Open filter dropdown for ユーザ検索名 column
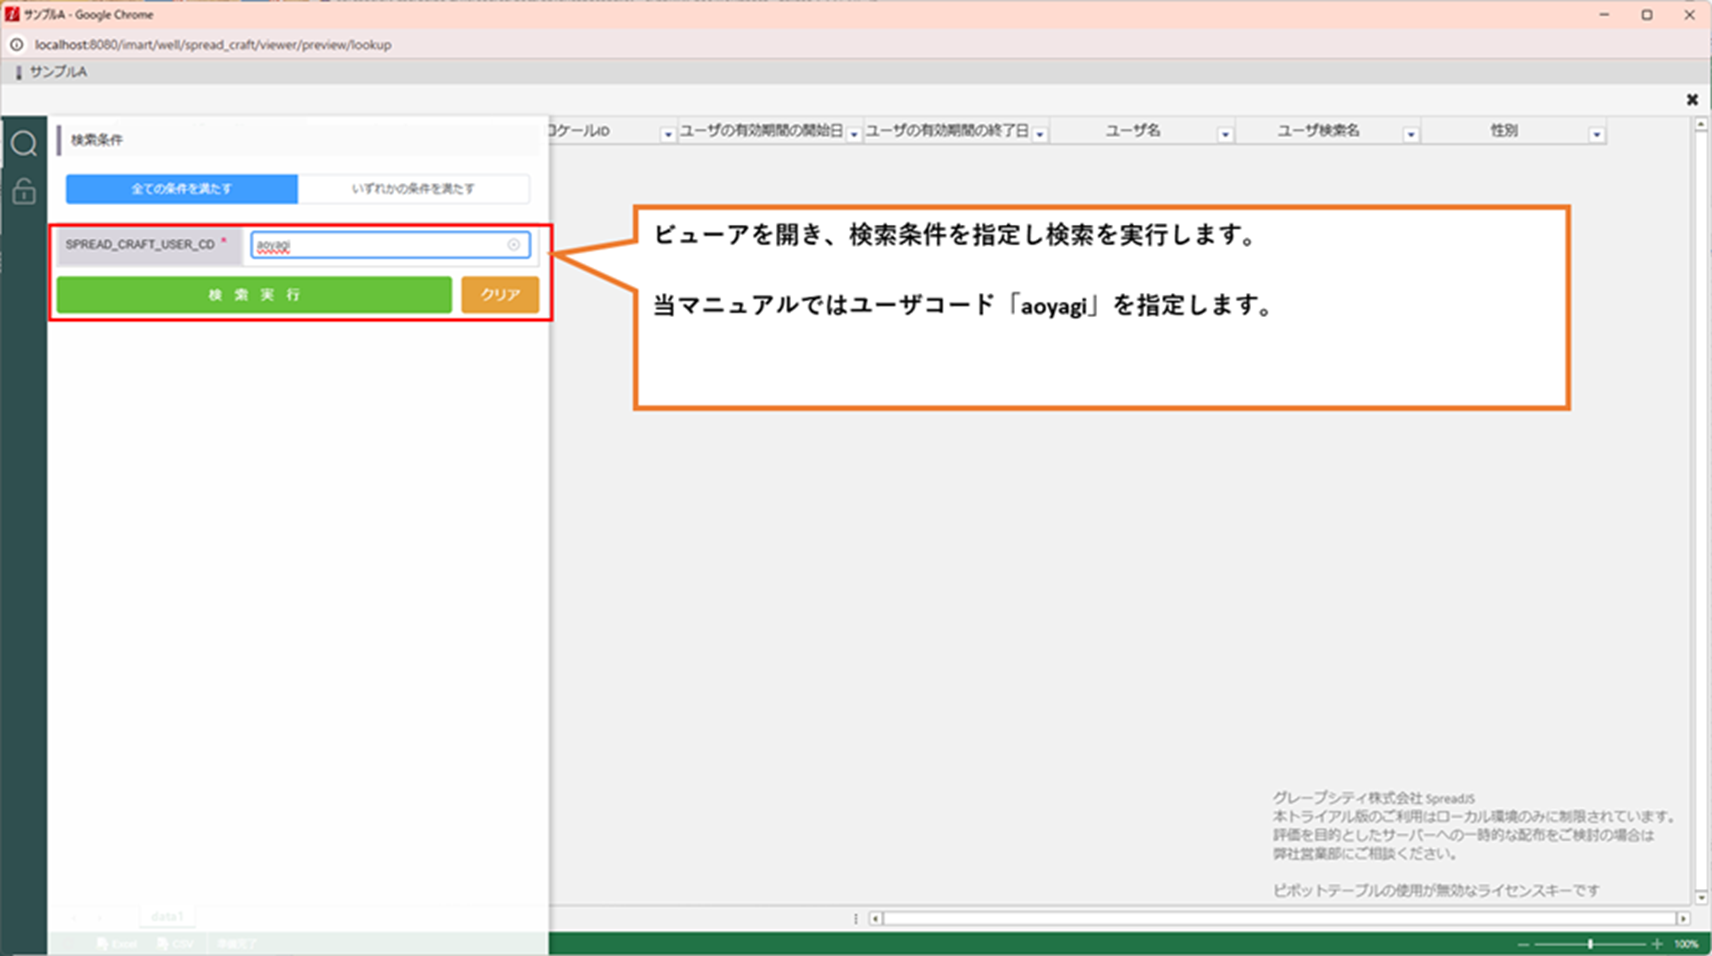This screenshot has width=1712, height=956. (x=1410, y=134)
